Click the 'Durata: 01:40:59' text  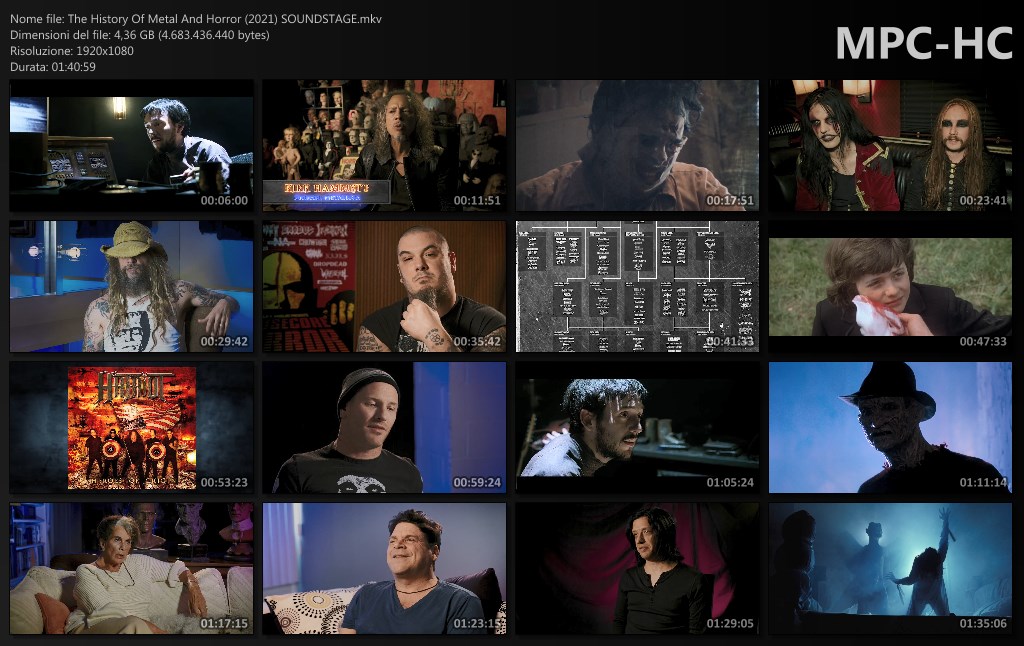pos(53,67)
